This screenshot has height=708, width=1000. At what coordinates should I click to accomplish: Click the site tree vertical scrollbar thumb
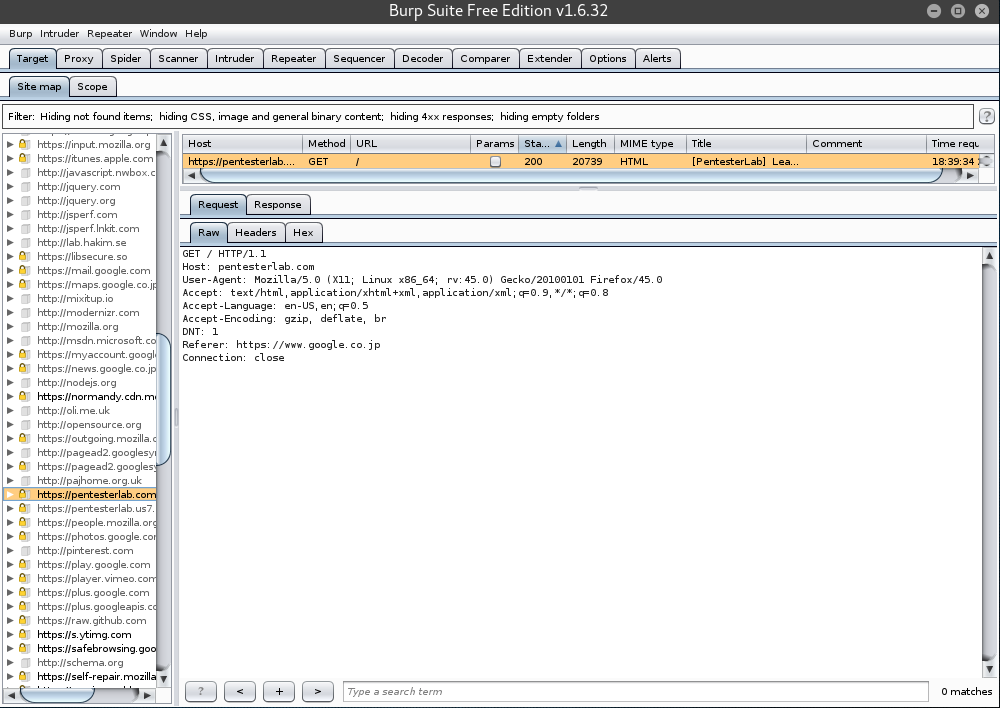click(x=163, y=399)
